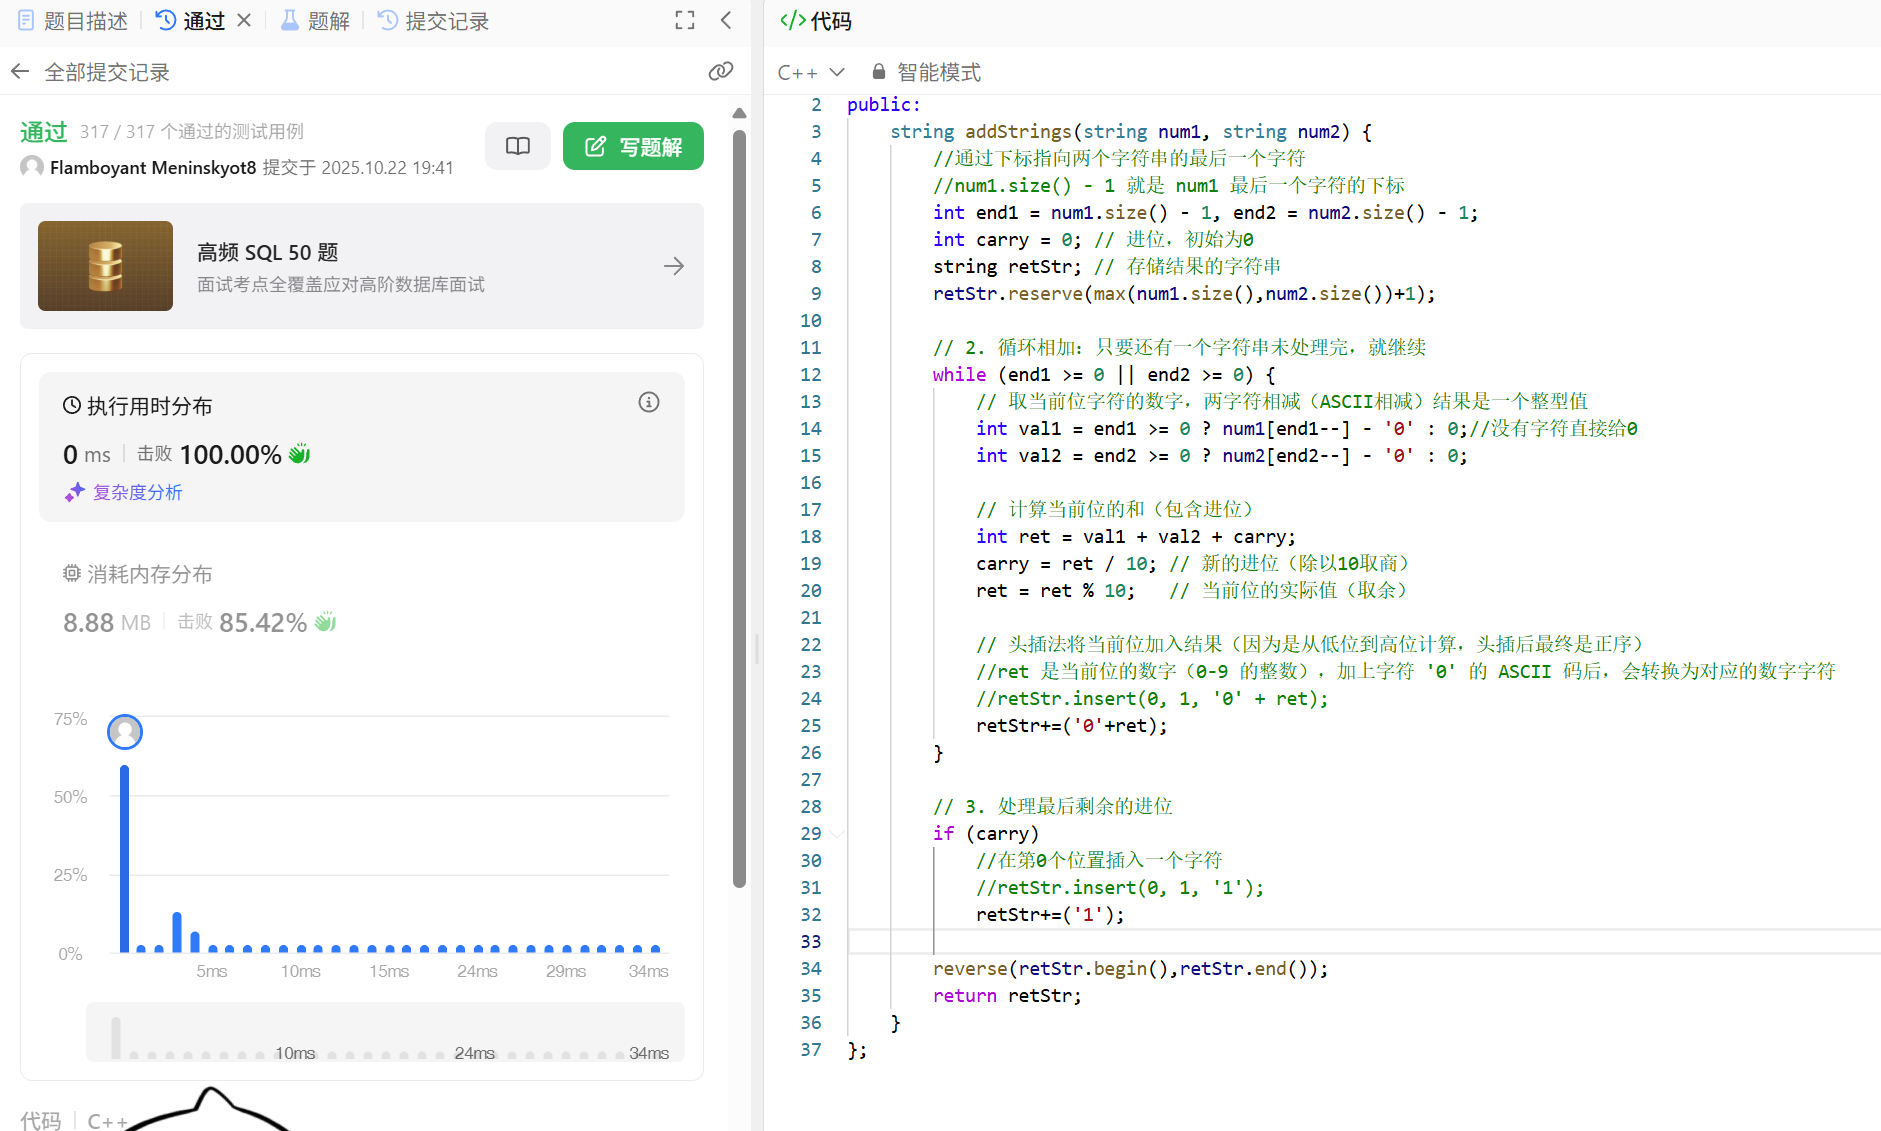Screen dimensions: 1881x1131
Task: Click the 提交于 2025.10.22 19:41 timestamp
Action: (x=358, y=168)
